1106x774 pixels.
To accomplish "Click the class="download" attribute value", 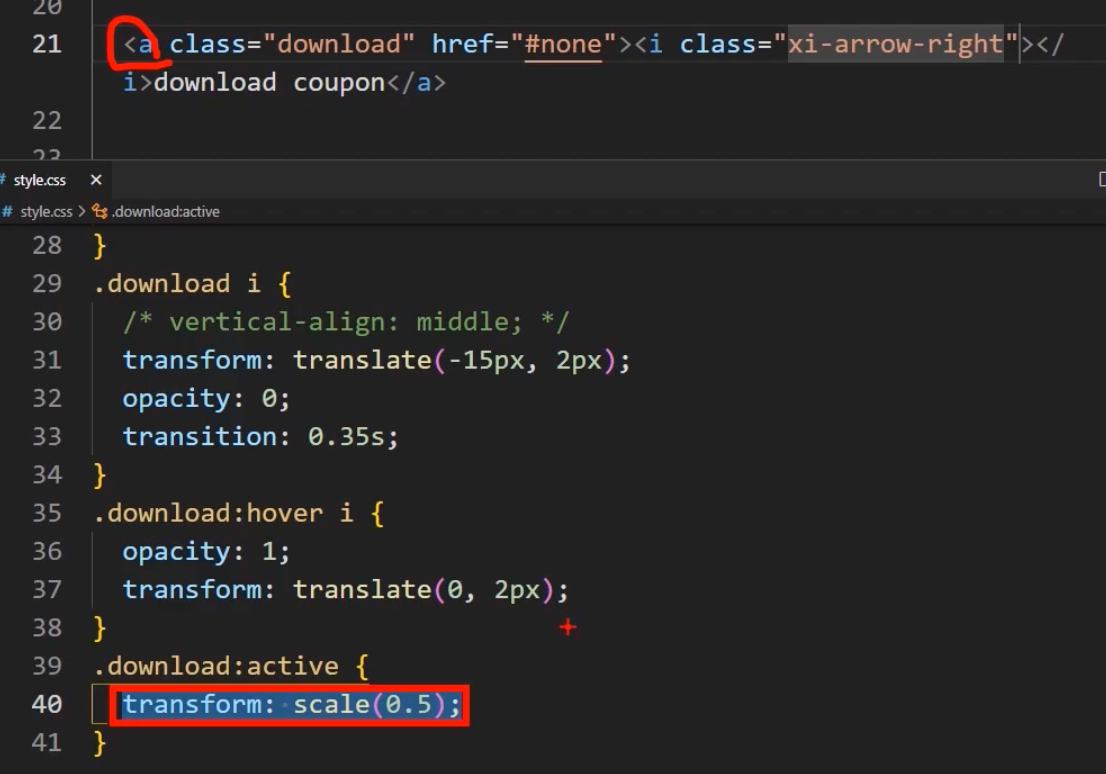I will pos(339,44).
